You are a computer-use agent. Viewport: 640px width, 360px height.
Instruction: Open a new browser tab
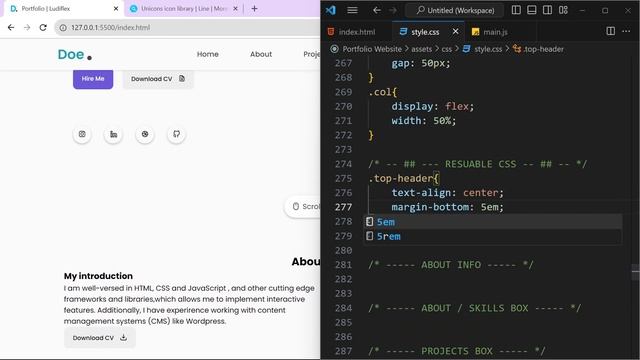click(254, 8)
